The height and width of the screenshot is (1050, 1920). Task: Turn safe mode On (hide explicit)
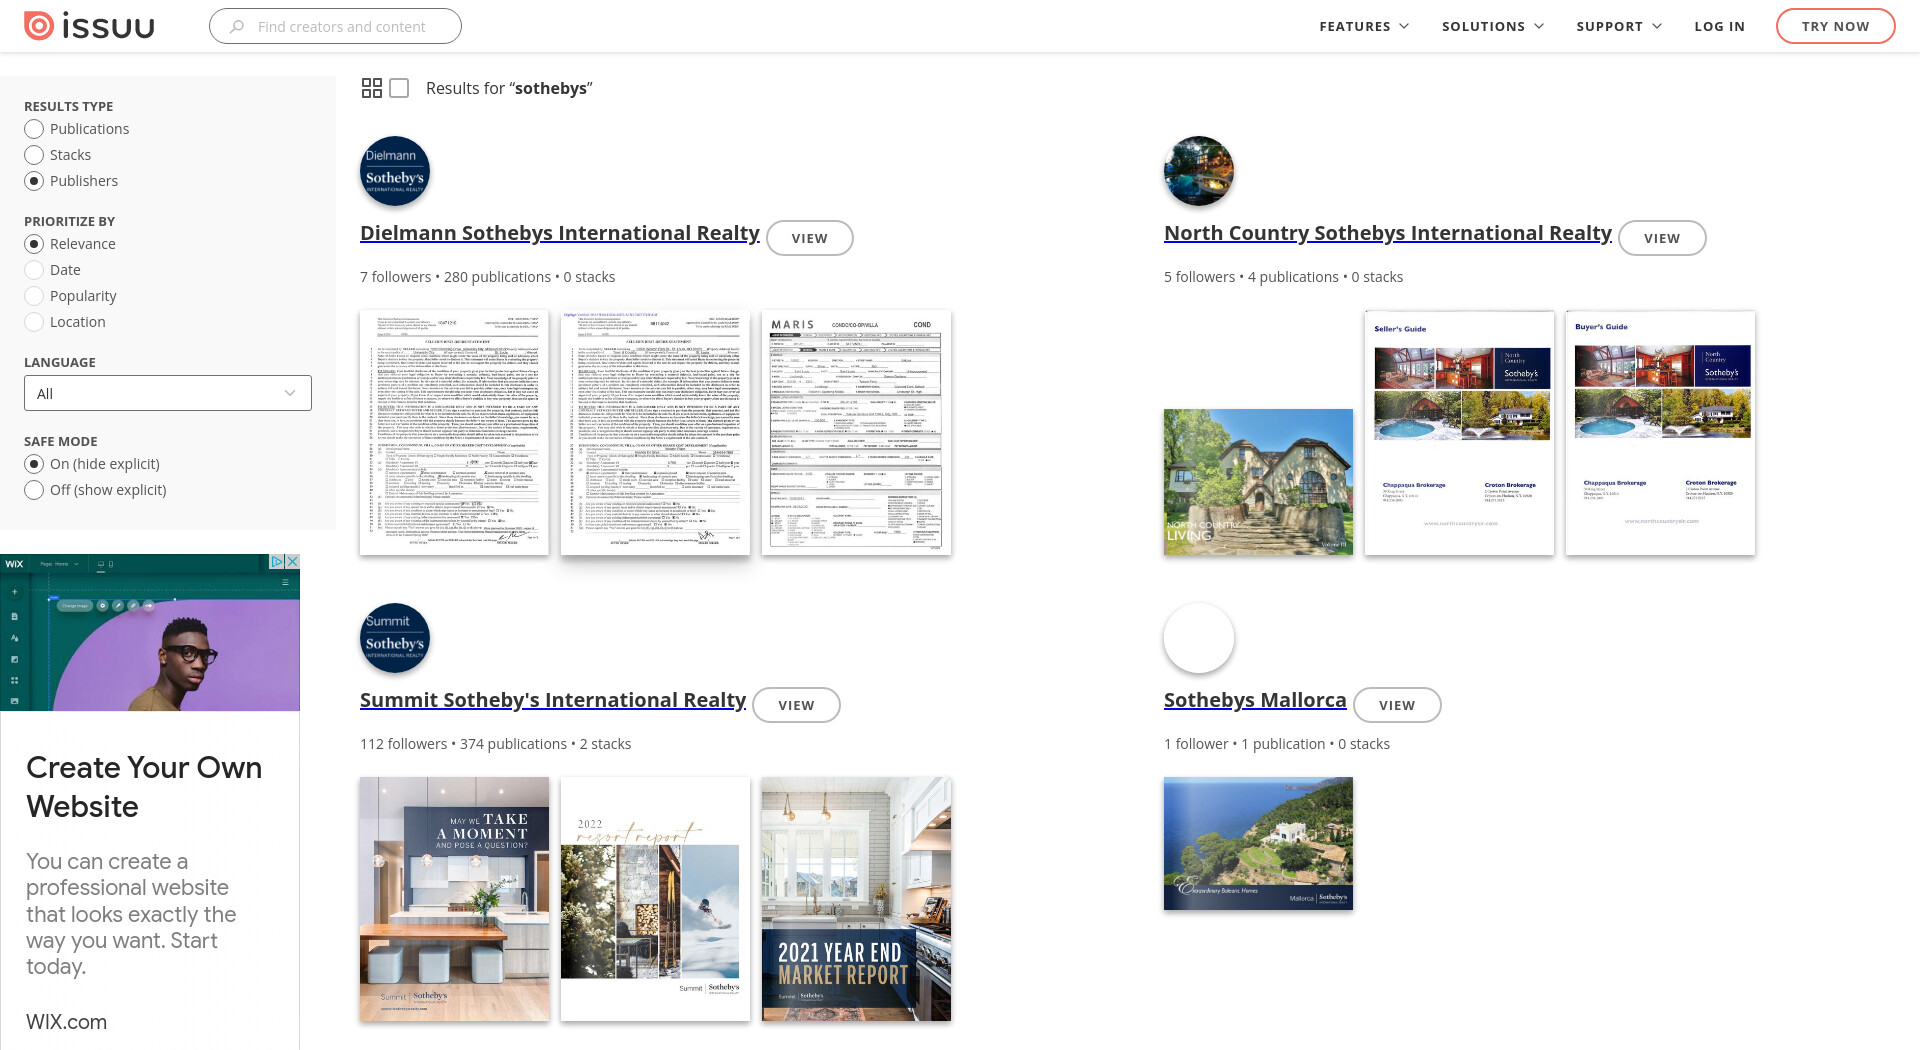[x=34, y=464]
